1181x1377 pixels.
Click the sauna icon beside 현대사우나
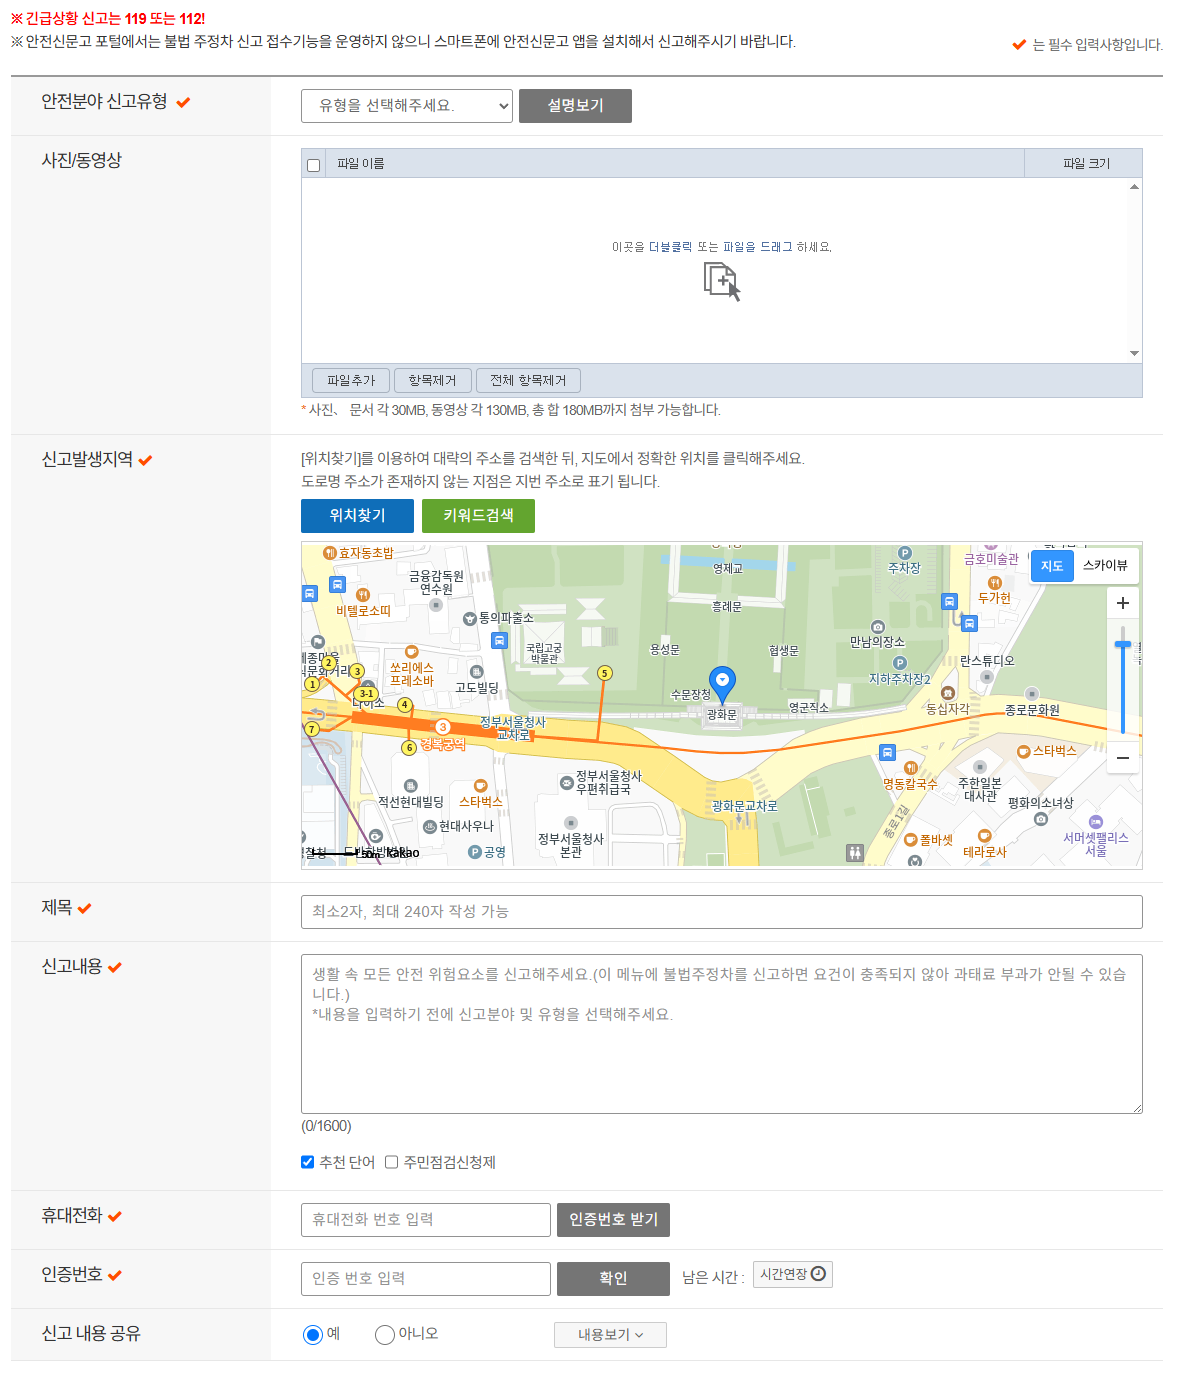[x=430, y=826]
